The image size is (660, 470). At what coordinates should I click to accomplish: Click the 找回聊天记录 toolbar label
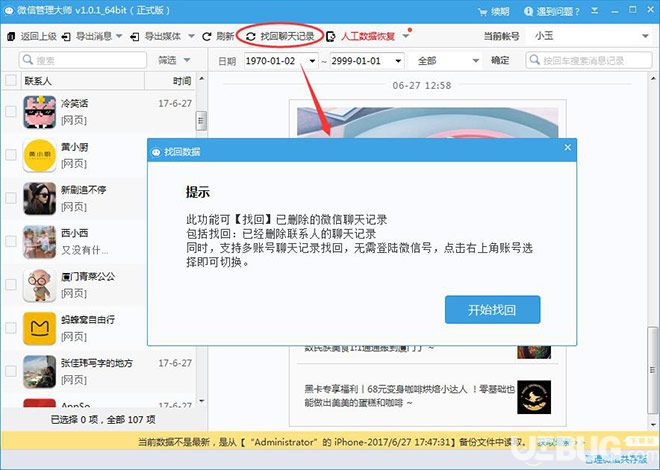coord(287,37)
